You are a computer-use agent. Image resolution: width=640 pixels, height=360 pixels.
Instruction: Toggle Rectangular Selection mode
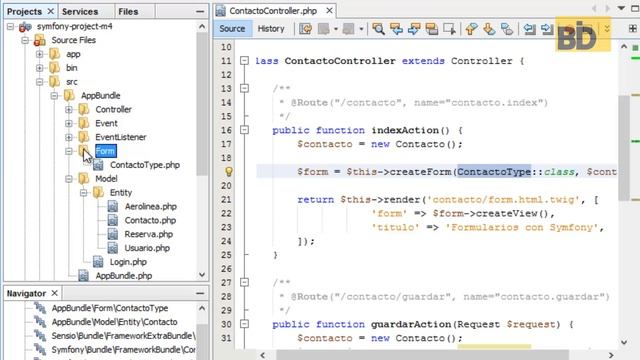point(449,29)
